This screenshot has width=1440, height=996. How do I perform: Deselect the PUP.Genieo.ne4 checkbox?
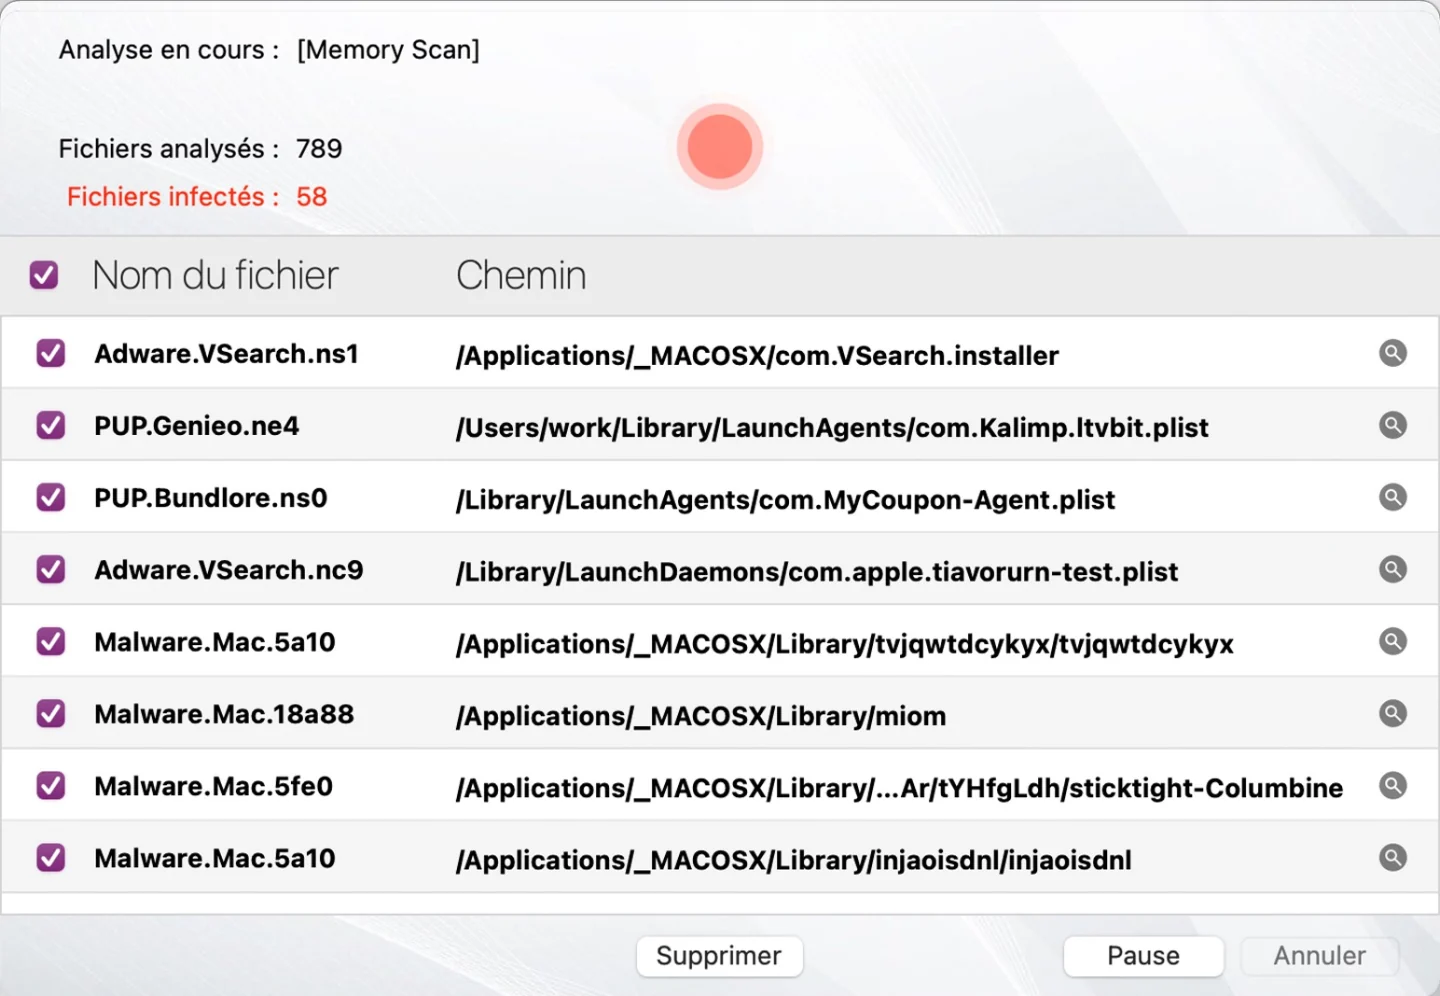[x=51, y=425]
